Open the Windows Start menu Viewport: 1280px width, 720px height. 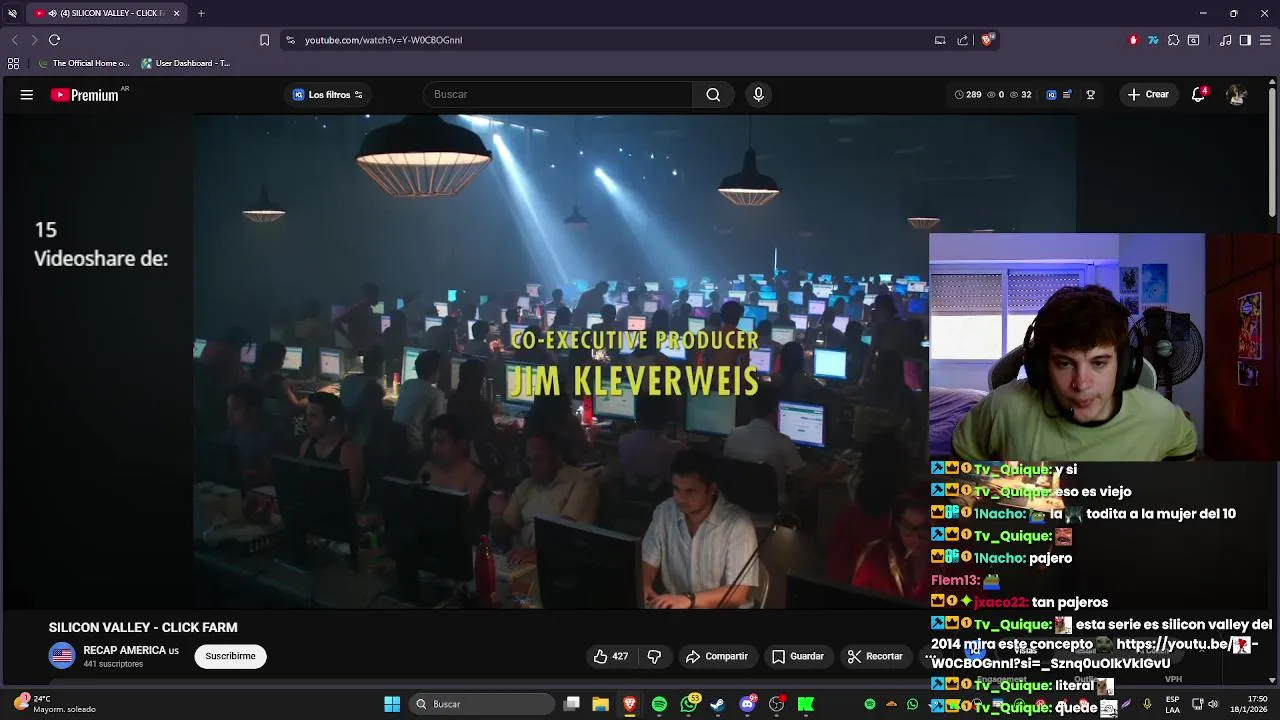(x=392, y=704)
